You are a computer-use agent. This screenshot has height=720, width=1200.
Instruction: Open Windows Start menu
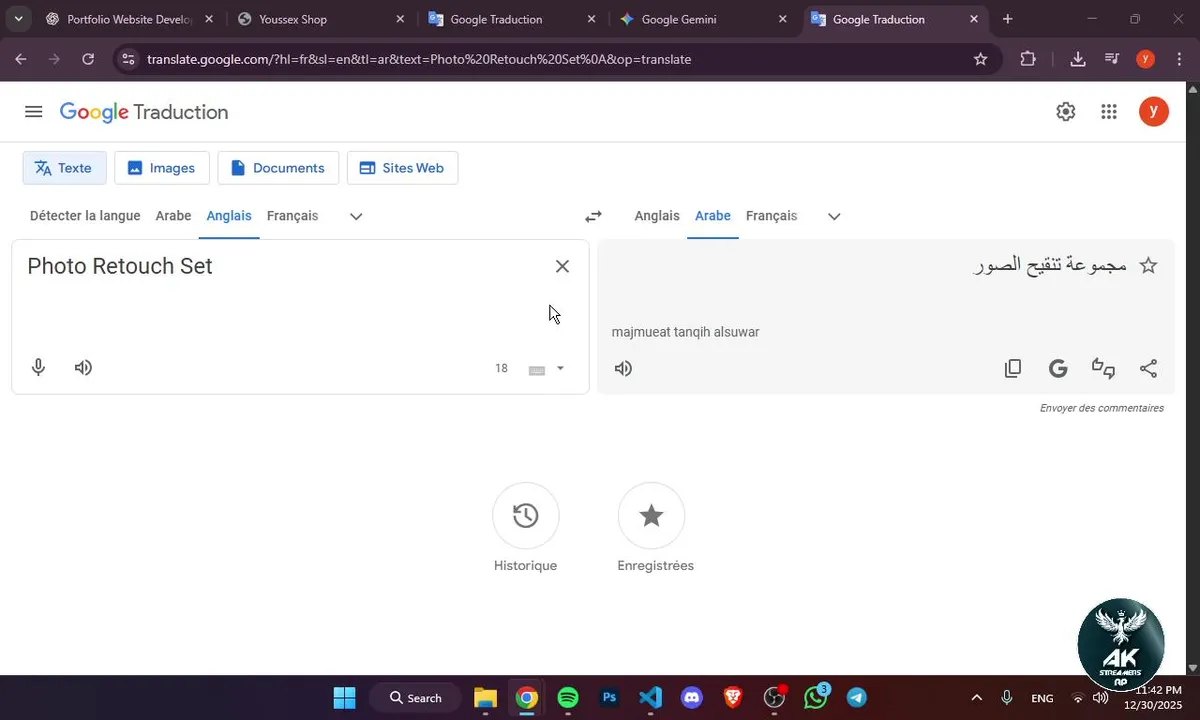click(x=344, y=698)
